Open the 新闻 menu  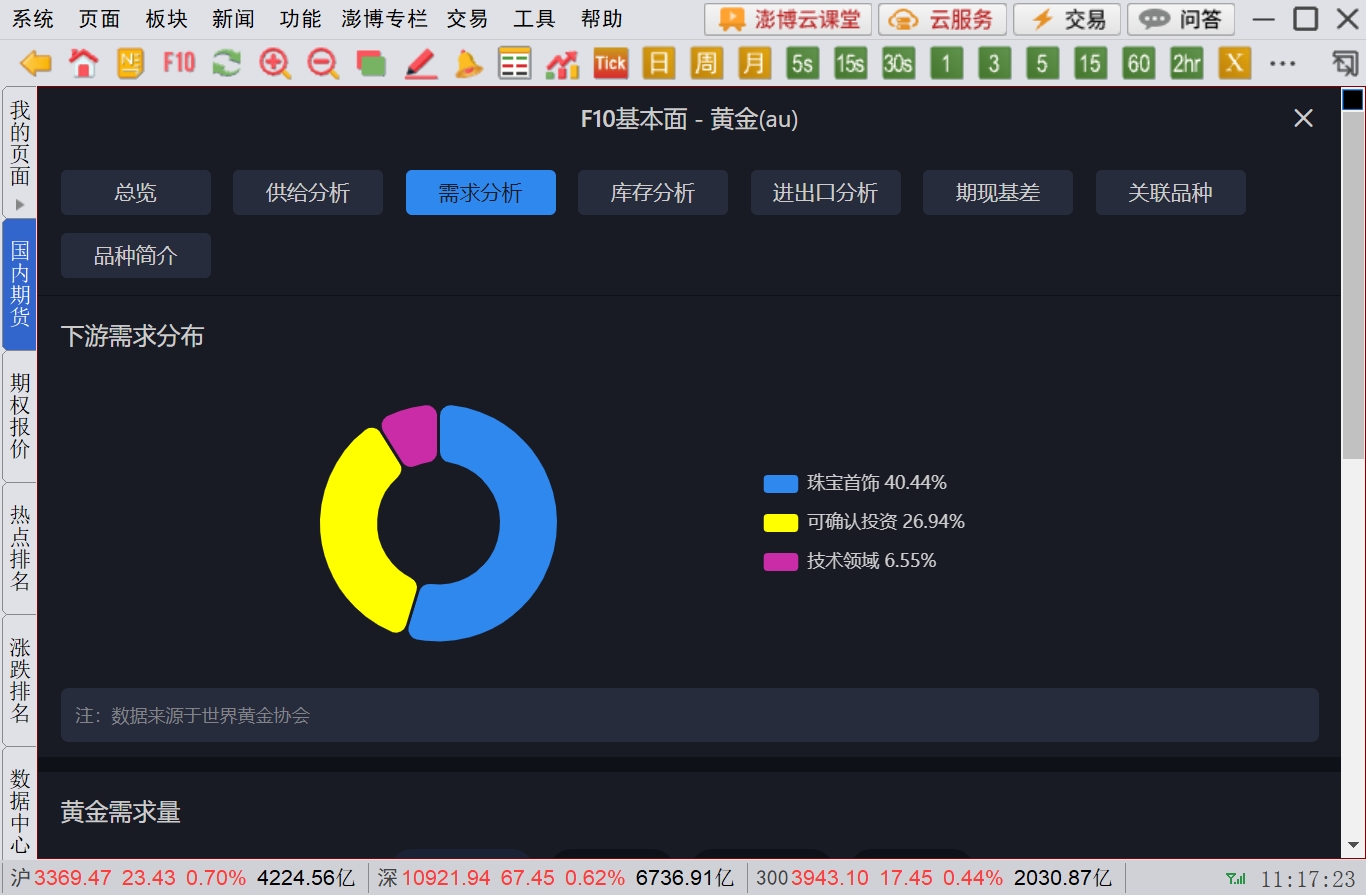point(233,19)
